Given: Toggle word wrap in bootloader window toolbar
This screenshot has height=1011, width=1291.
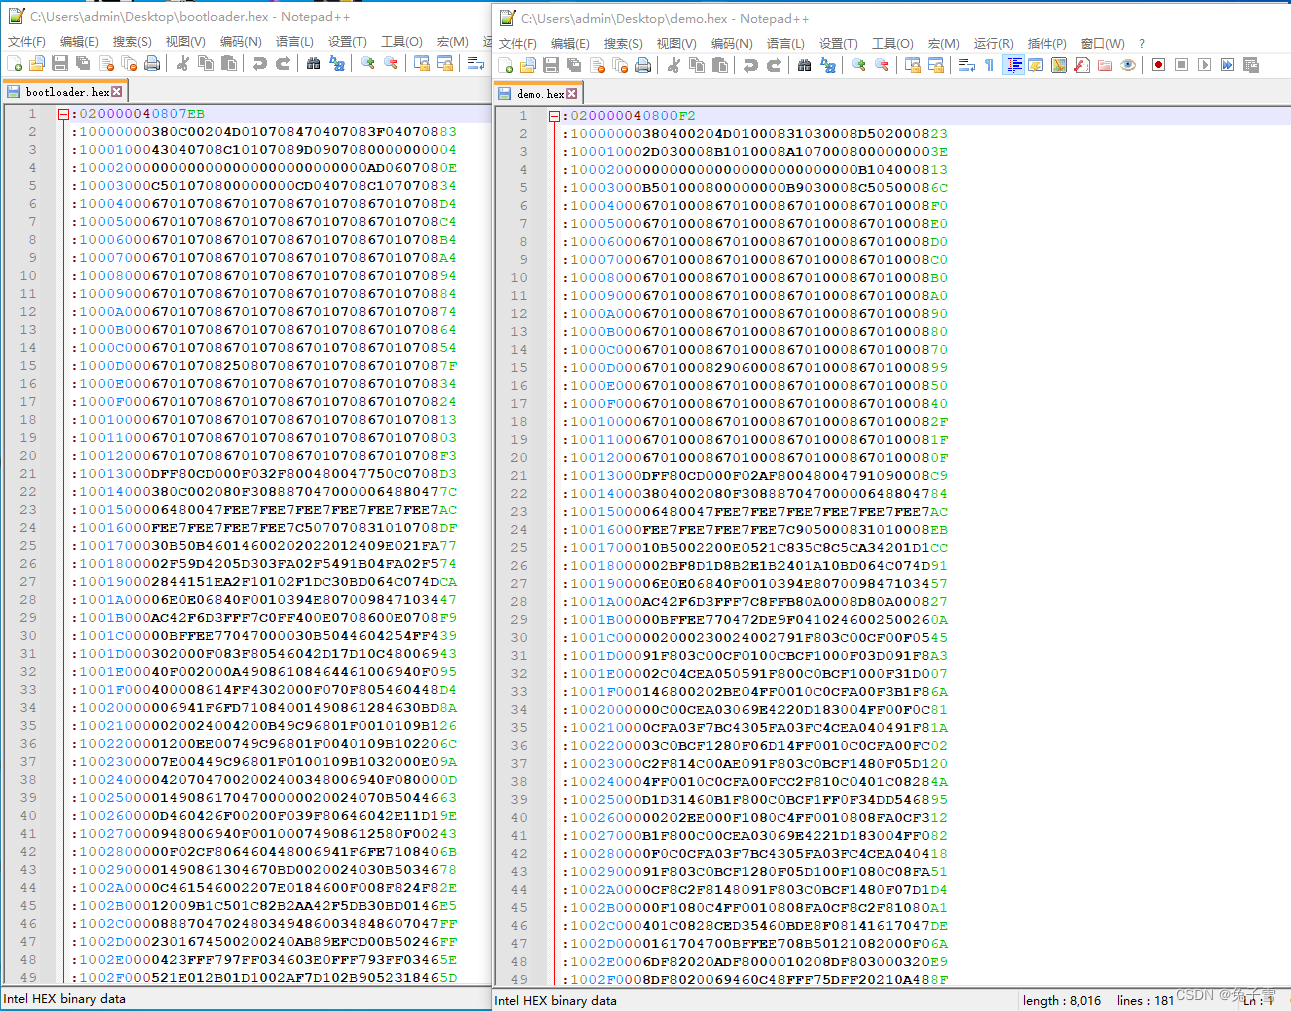Looking at the screenshot, I should 476,63.
